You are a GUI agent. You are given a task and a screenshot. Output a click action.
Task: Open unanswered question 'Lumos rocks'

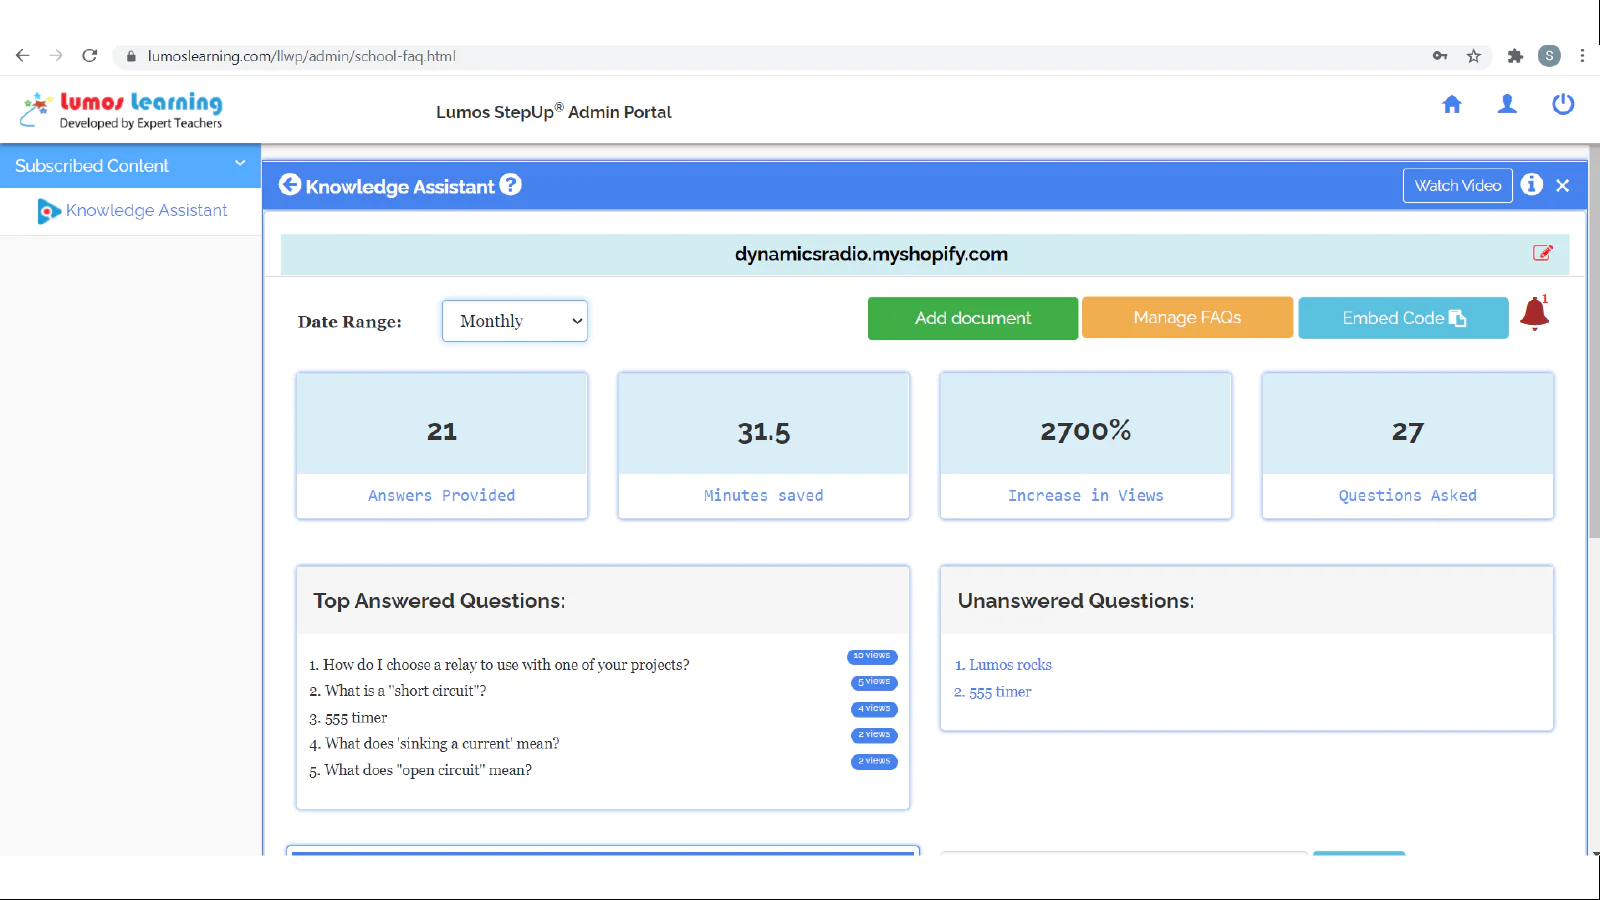click(1010, 665)
